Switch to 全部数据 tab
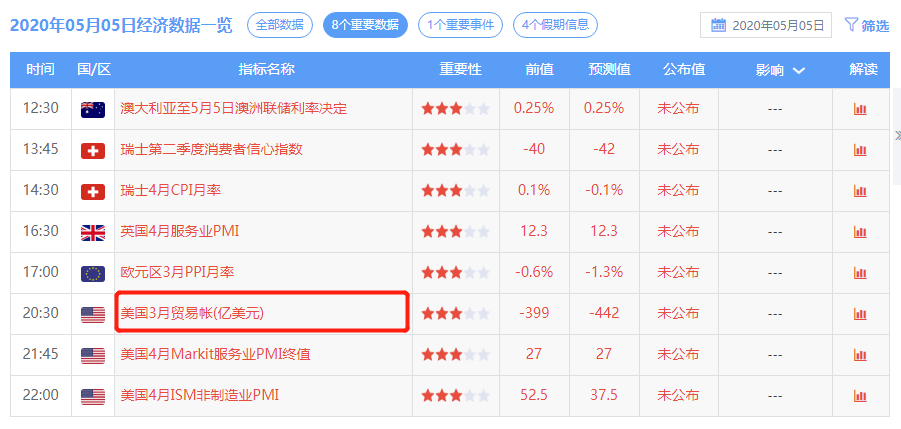 pos(280,25)
